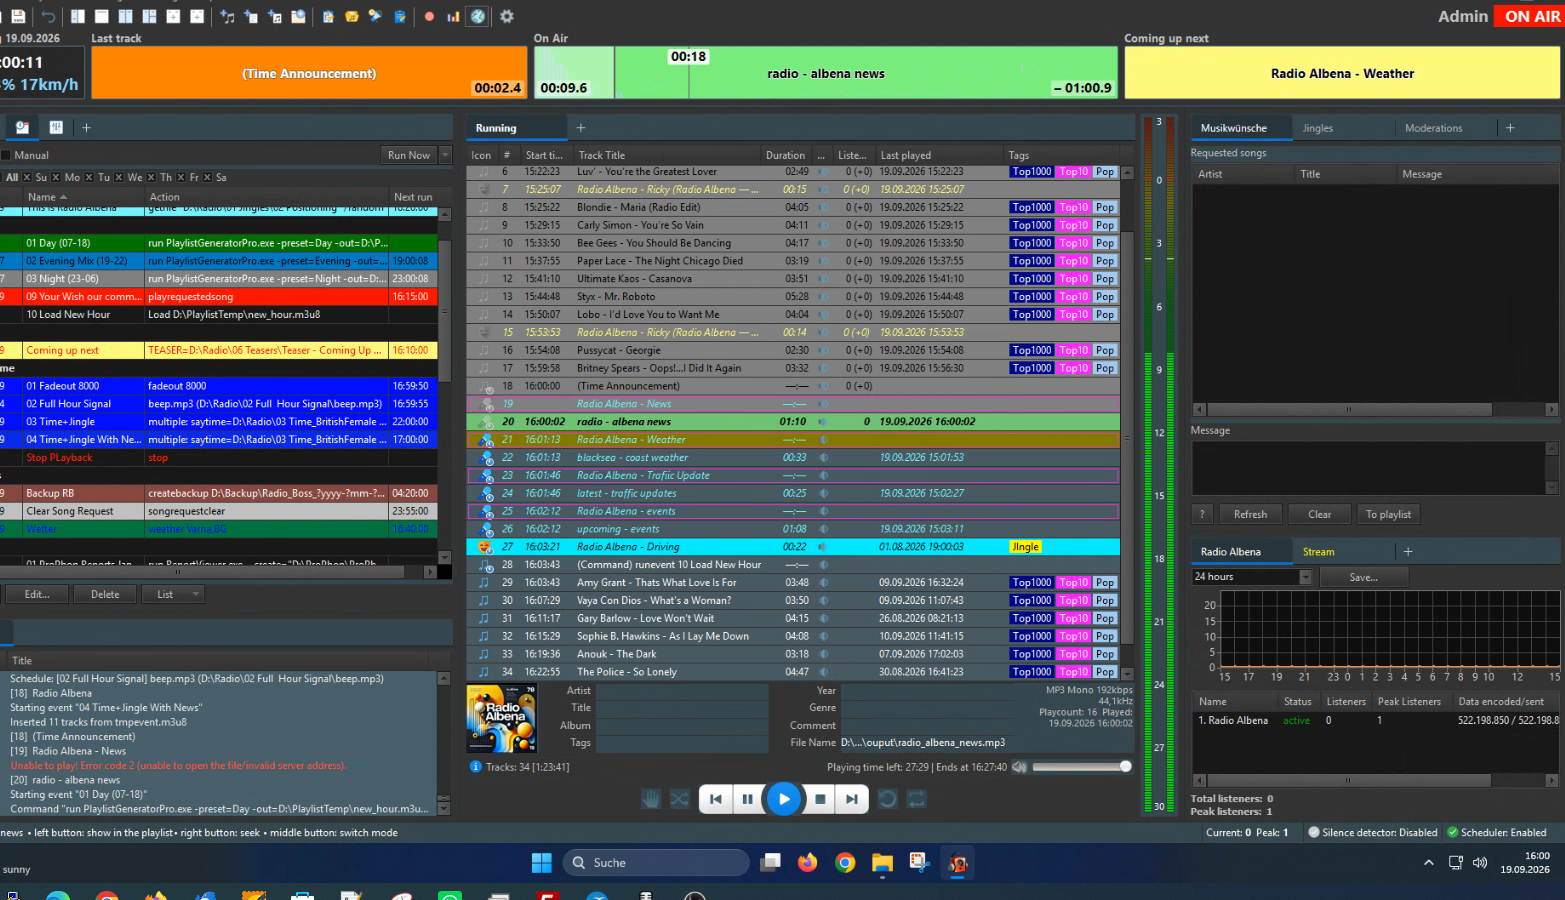Toggle the Mo day filter checkbox
1565x900 pixels.
[x=56, y=177]
